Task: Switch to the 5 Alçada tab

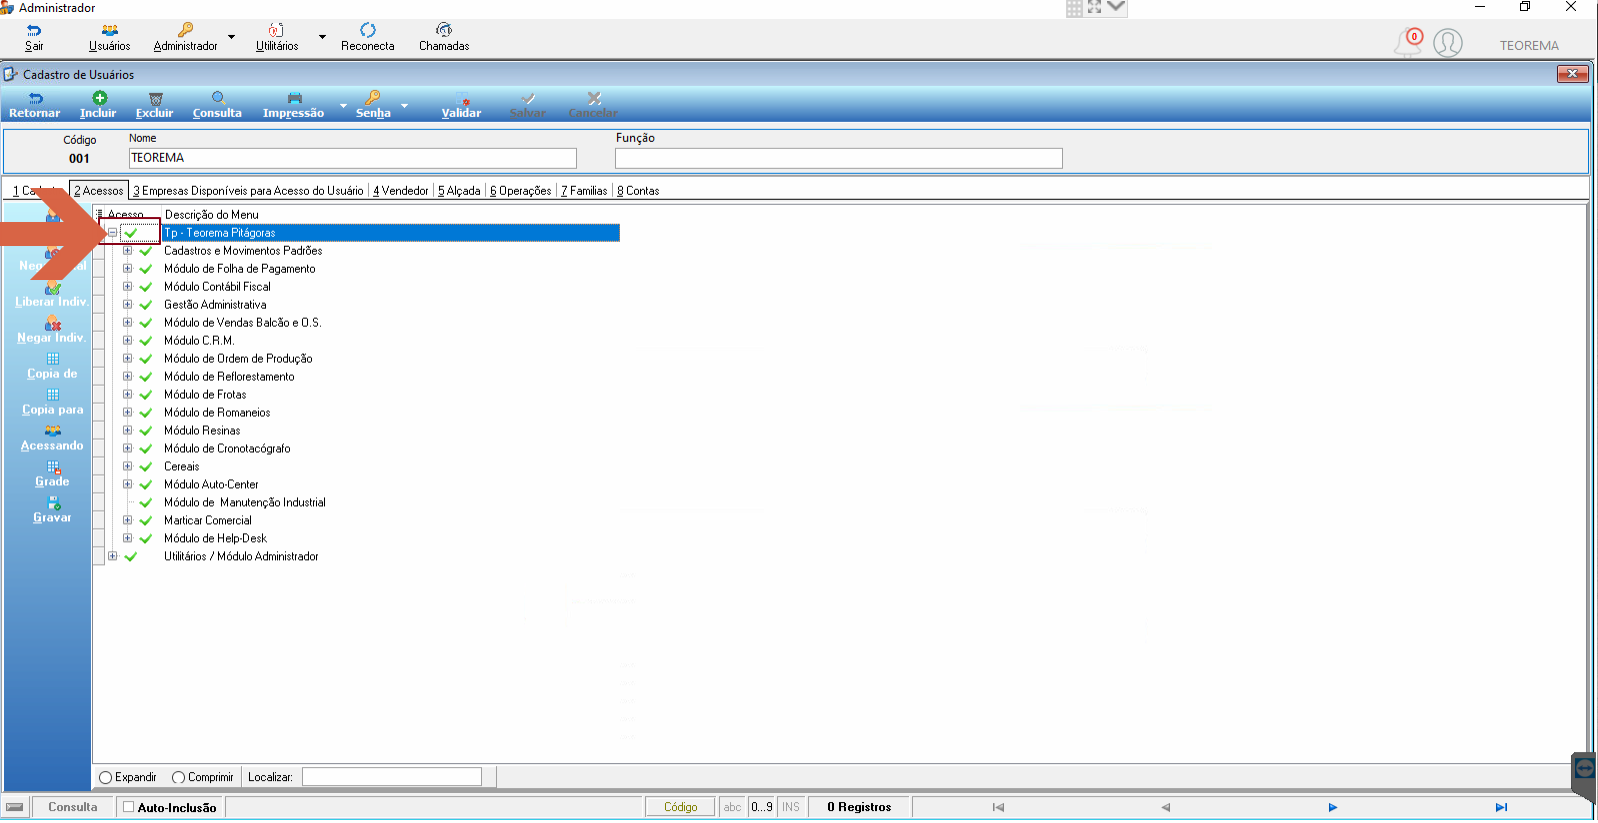Action: coord(459,191)
